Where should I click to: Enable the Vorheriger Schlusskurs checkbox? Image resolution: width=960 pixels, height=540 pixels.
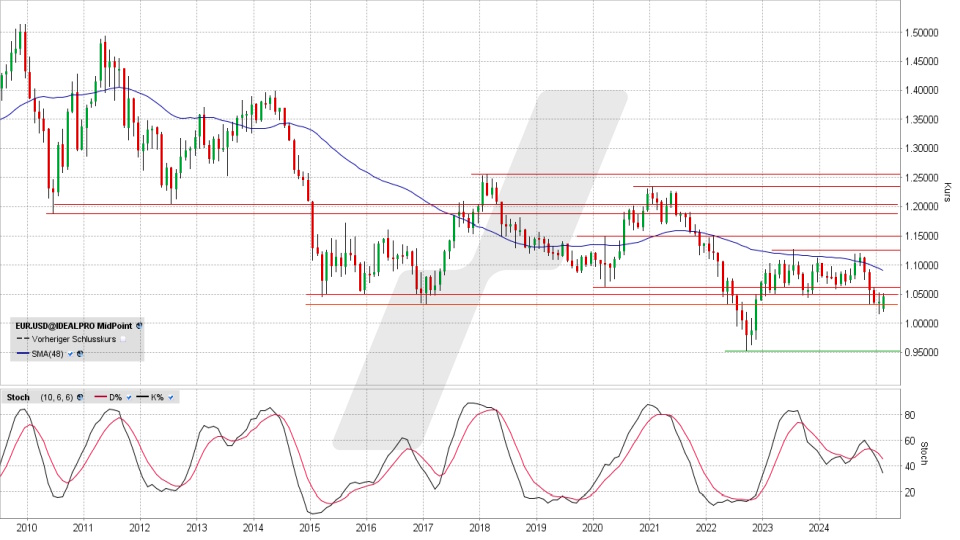point(123,339)
